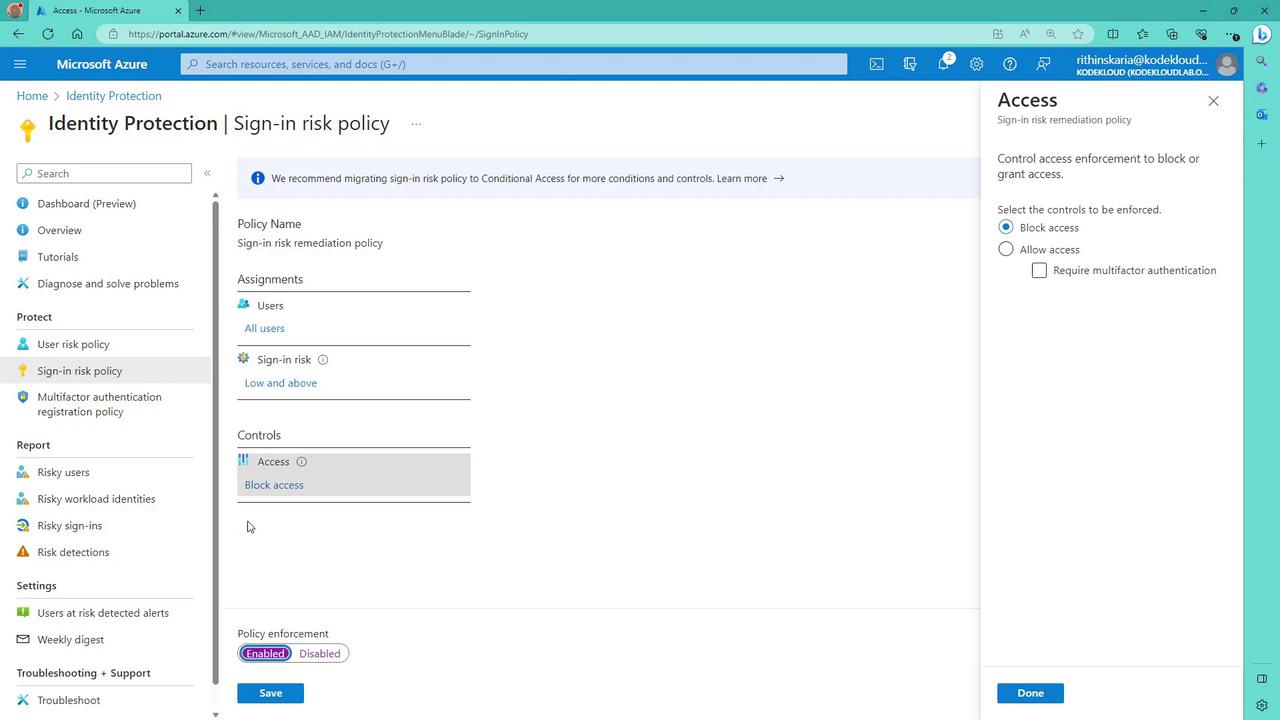Viewport: 1280px width, 720px height.
Task: Open Outlook in the Edge sidebar
Action: coord(1262,115)
